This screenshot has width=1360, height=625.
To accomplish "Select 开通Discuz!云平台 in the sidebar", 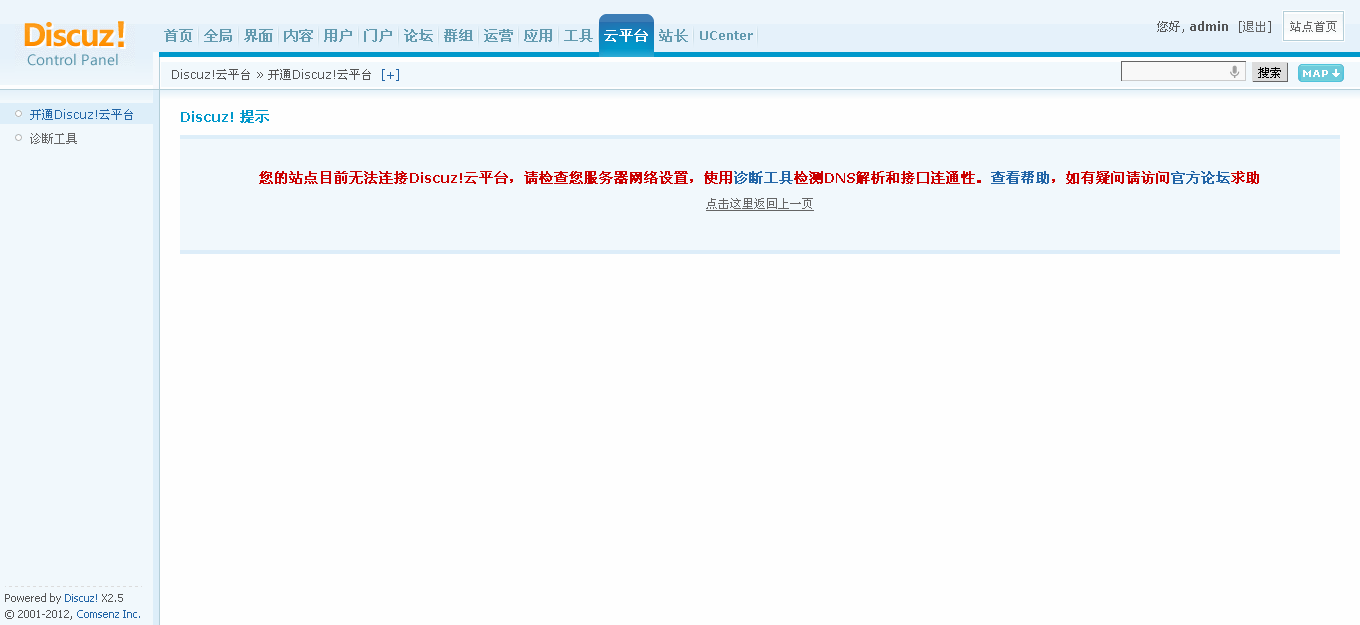I will pyautogui.click(x=81, y=115).
